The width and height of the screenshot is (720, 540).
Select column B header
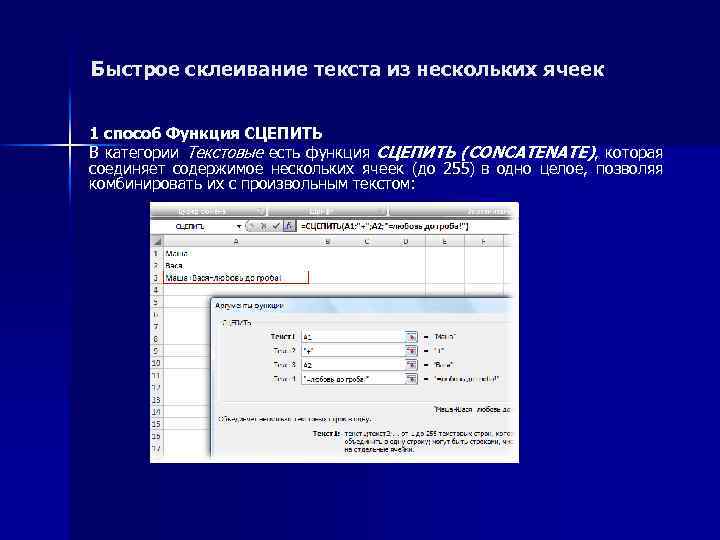(x=327, y=241)
